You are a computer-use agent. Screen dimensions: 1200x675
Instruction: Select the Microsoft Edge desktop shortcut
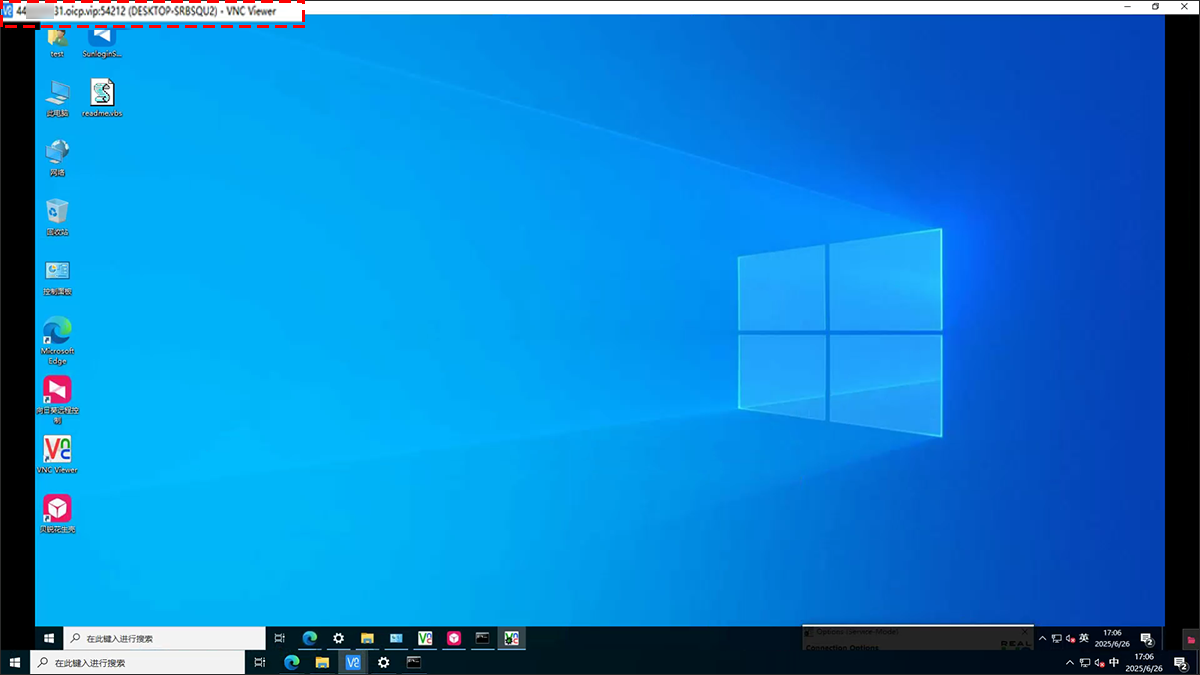coord(57,332)
